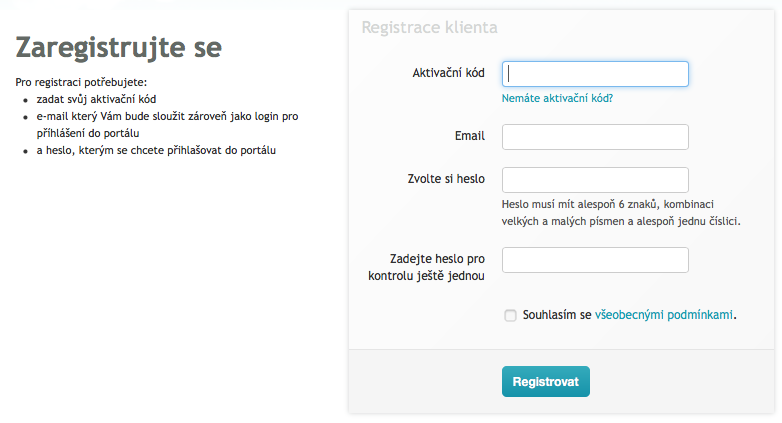Click the password confirmation field

coord(595,260)
